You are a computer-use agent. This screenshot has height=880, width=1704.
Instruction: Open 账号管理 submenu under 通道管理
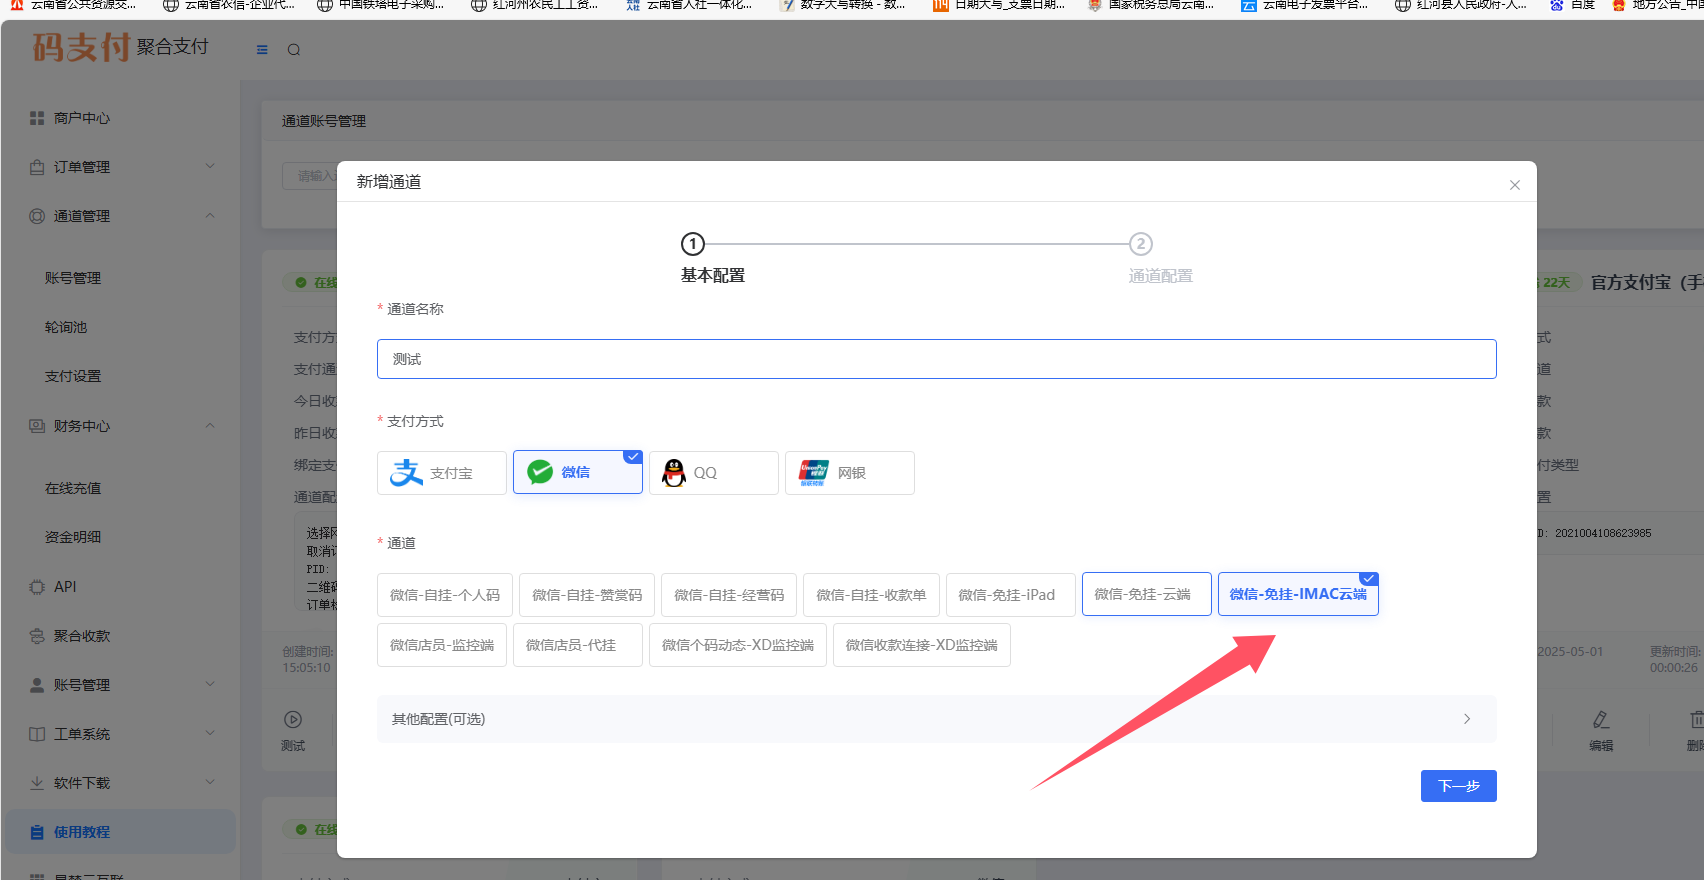[x=73, y=278]
